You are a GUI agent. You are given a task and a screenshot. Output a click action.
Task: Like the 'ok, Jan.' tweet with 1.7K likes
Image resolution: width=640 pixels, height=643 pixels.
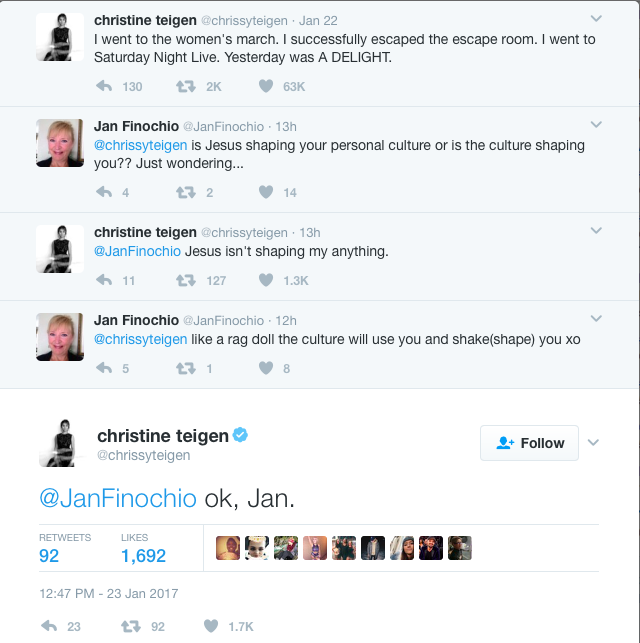pos(211,626)
